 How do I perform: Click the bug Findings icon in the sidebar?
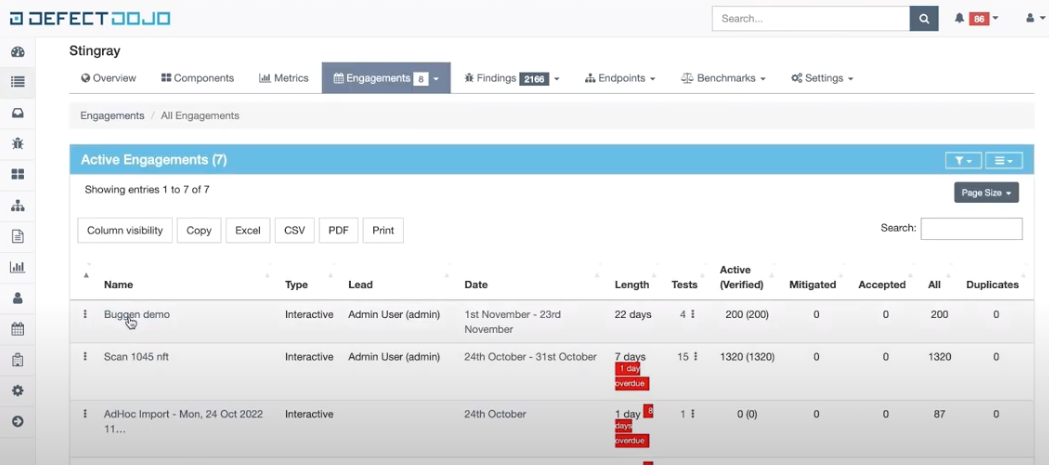[17, 144]
